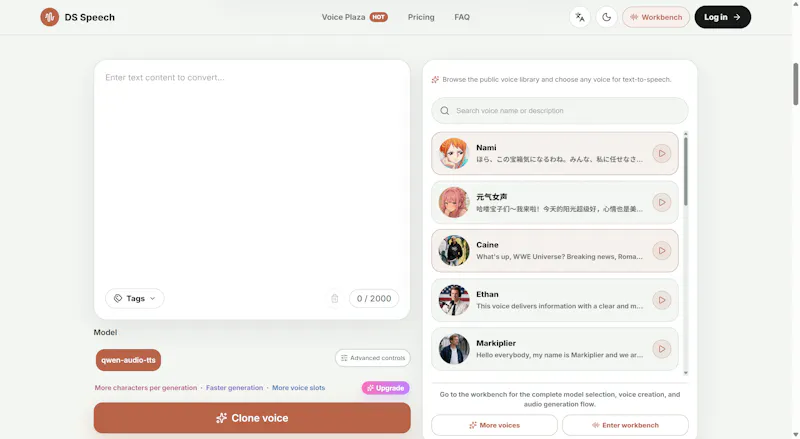Play the Caine voice preview
The height and width of the screenshot is (439, 800).
click(662, 251)
